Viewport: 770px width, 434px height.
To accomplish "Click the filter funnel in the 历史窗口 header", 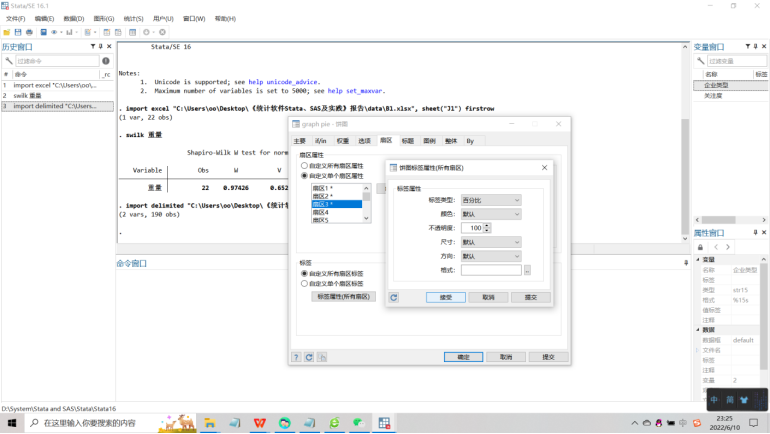I will pyautogui.click(x=93, y=46).
